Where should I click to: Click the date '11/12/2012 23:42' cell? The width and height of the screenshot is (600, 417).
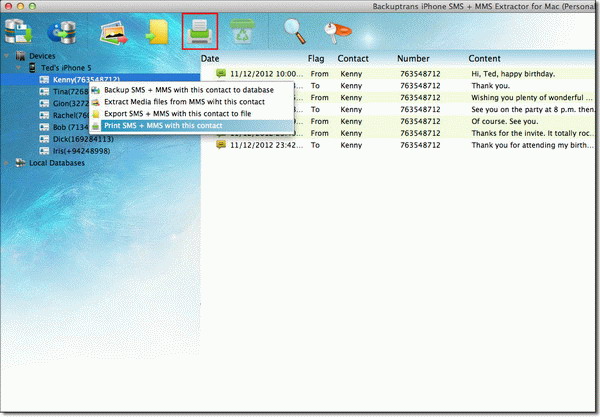pyautogui.click(x=266, y=145)
